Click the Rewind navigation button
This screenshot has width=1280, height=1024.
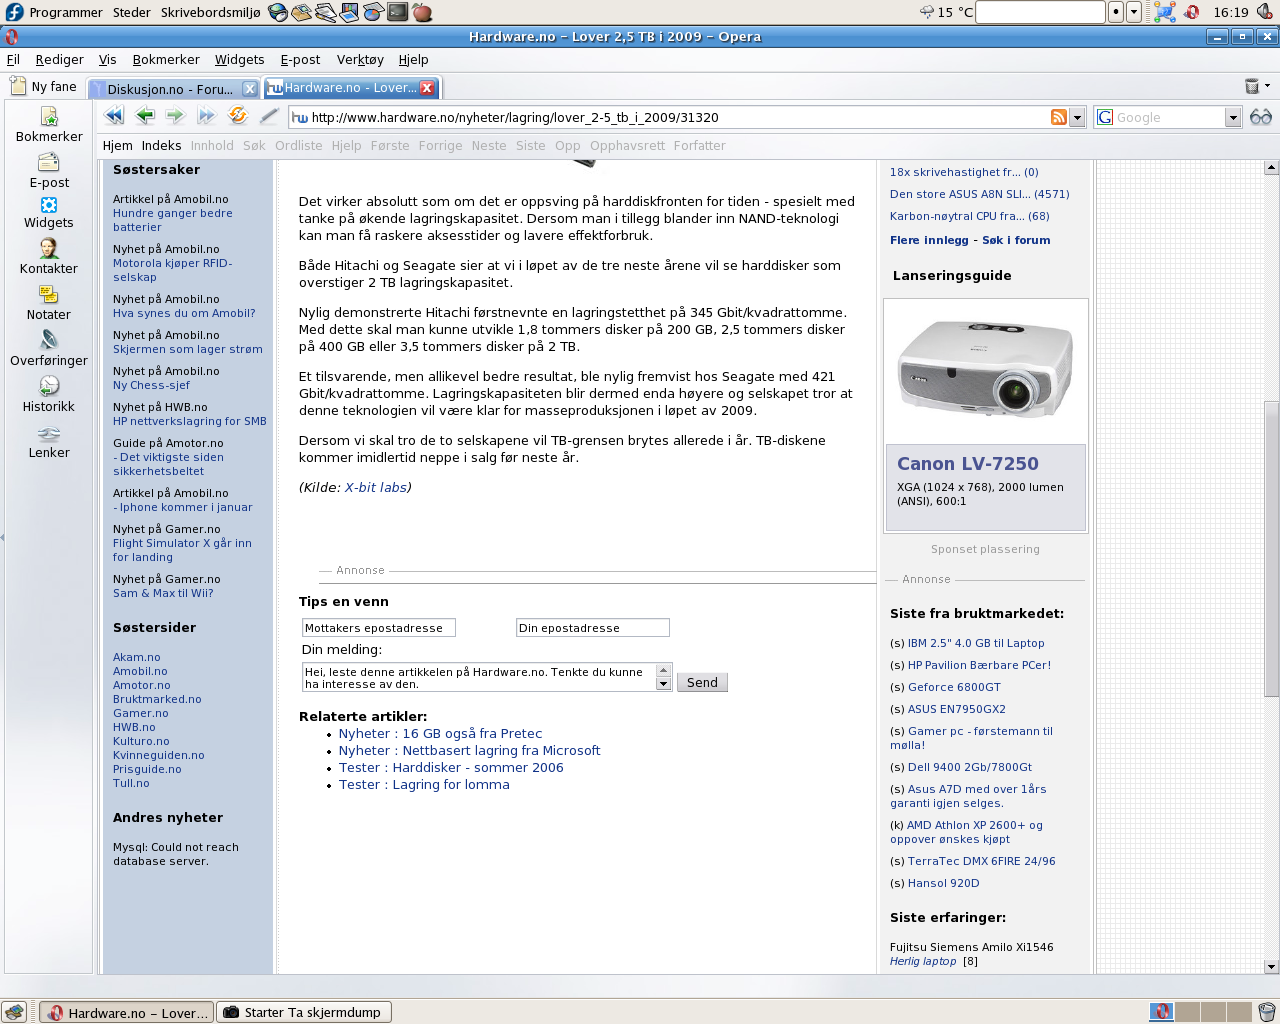[114, 116]
